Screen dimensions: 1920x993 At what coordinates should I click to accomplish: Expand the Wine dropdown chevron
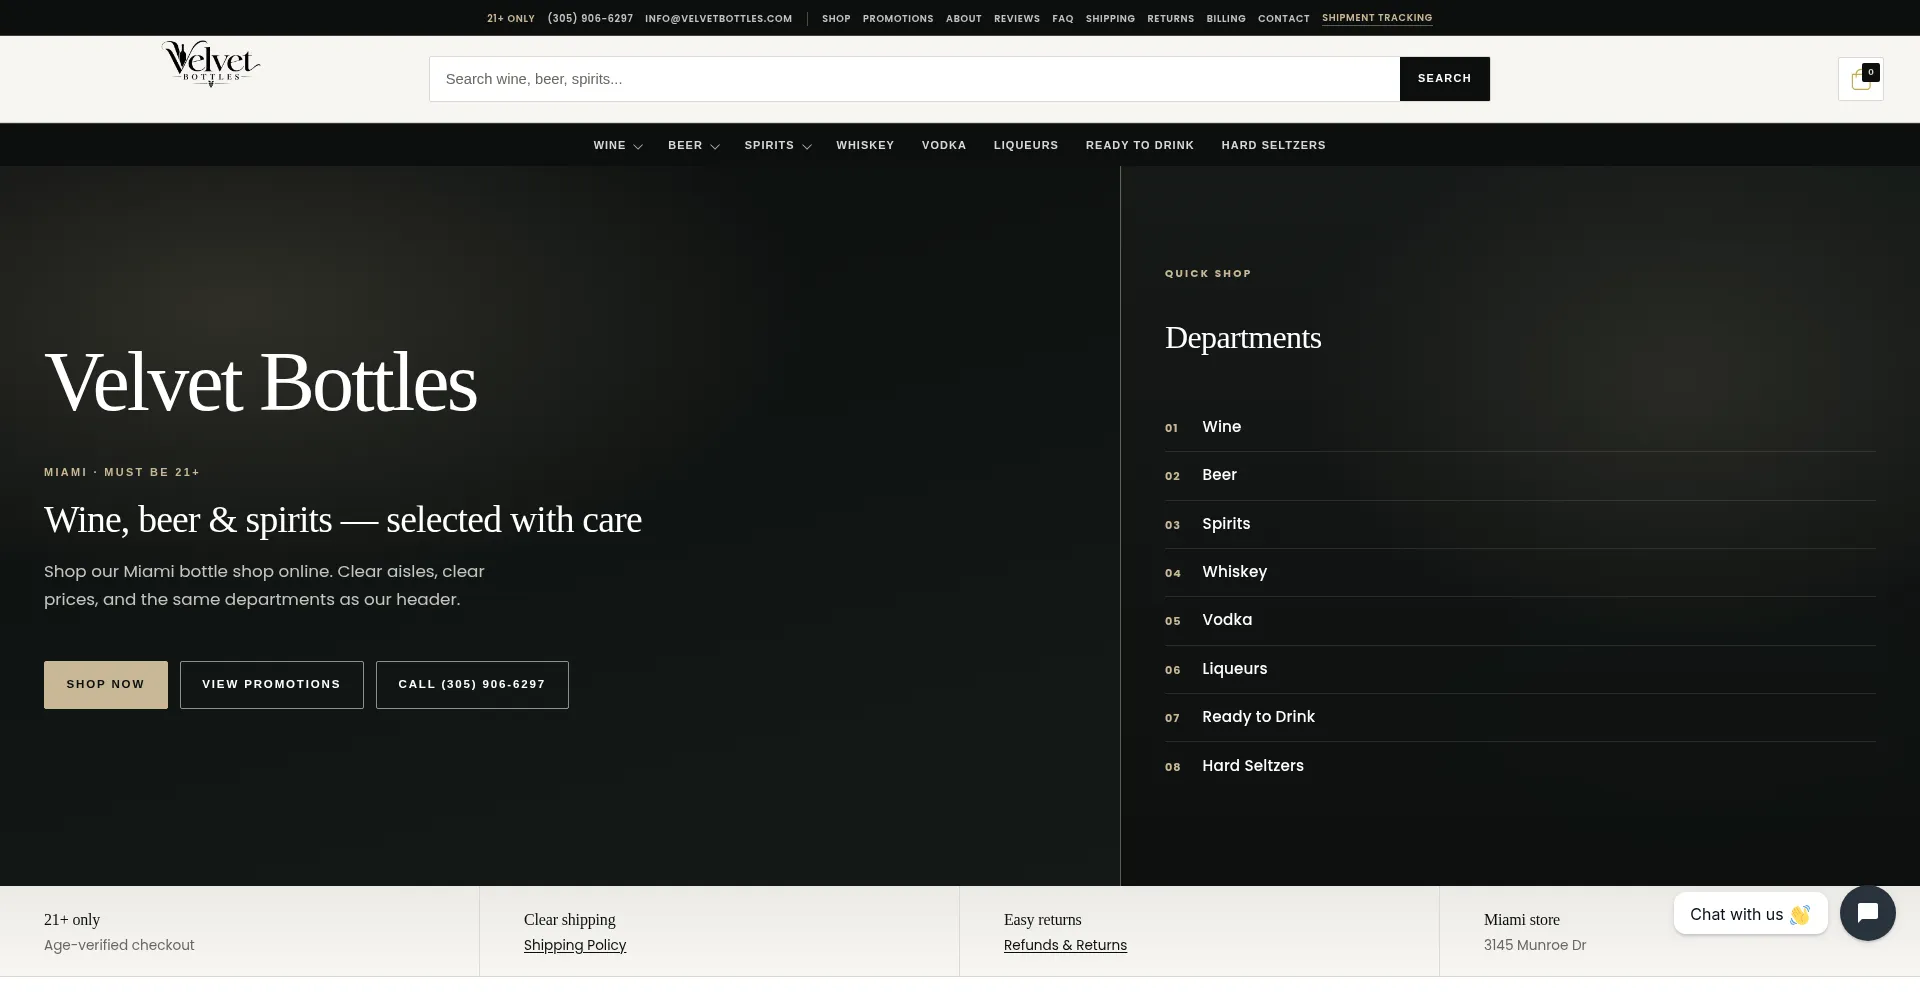[x=638, y=146]
